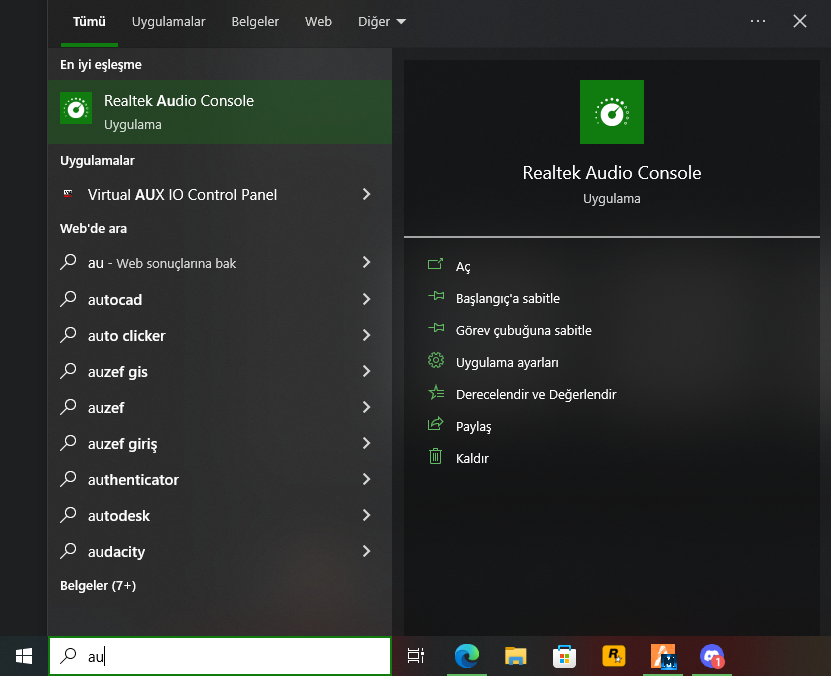Open the Diğer dropdown filter

pos(382,22)
